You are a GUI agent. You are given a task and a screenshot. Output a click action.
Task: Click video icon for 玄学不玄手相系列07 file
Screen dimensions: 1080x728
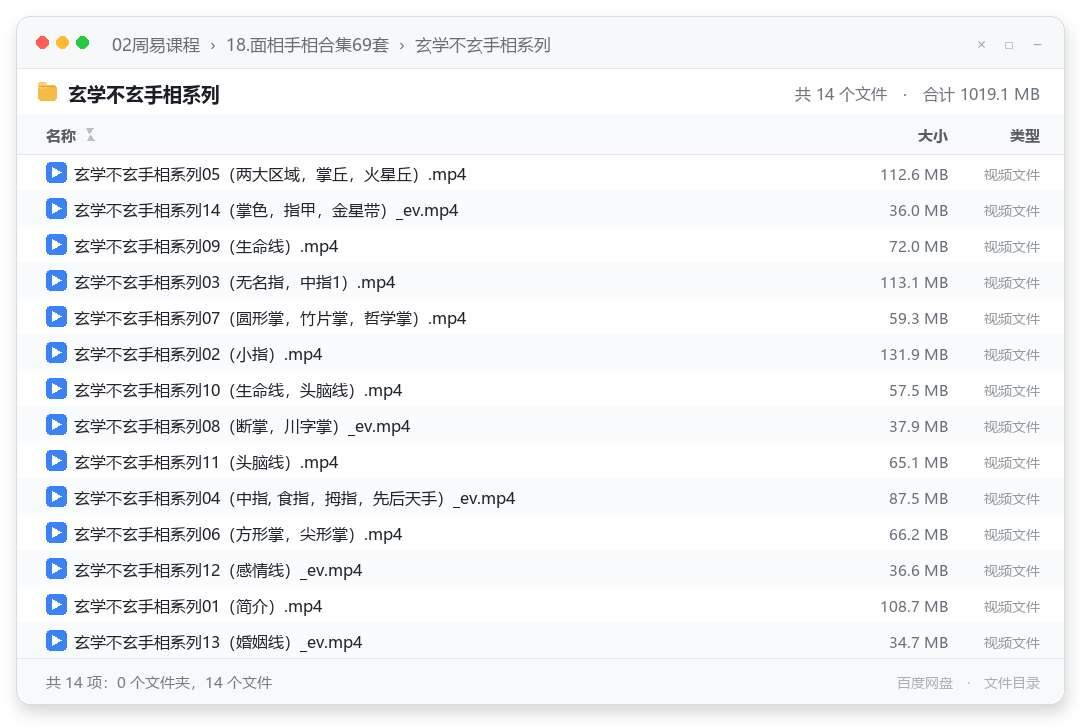point(56,317)
